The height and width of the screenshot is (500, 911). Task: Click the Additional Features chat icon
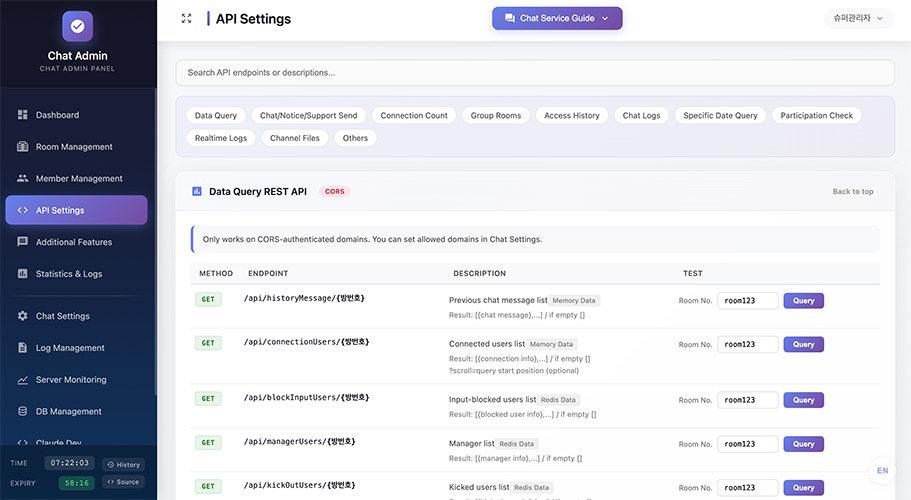(x=23, y=242)
